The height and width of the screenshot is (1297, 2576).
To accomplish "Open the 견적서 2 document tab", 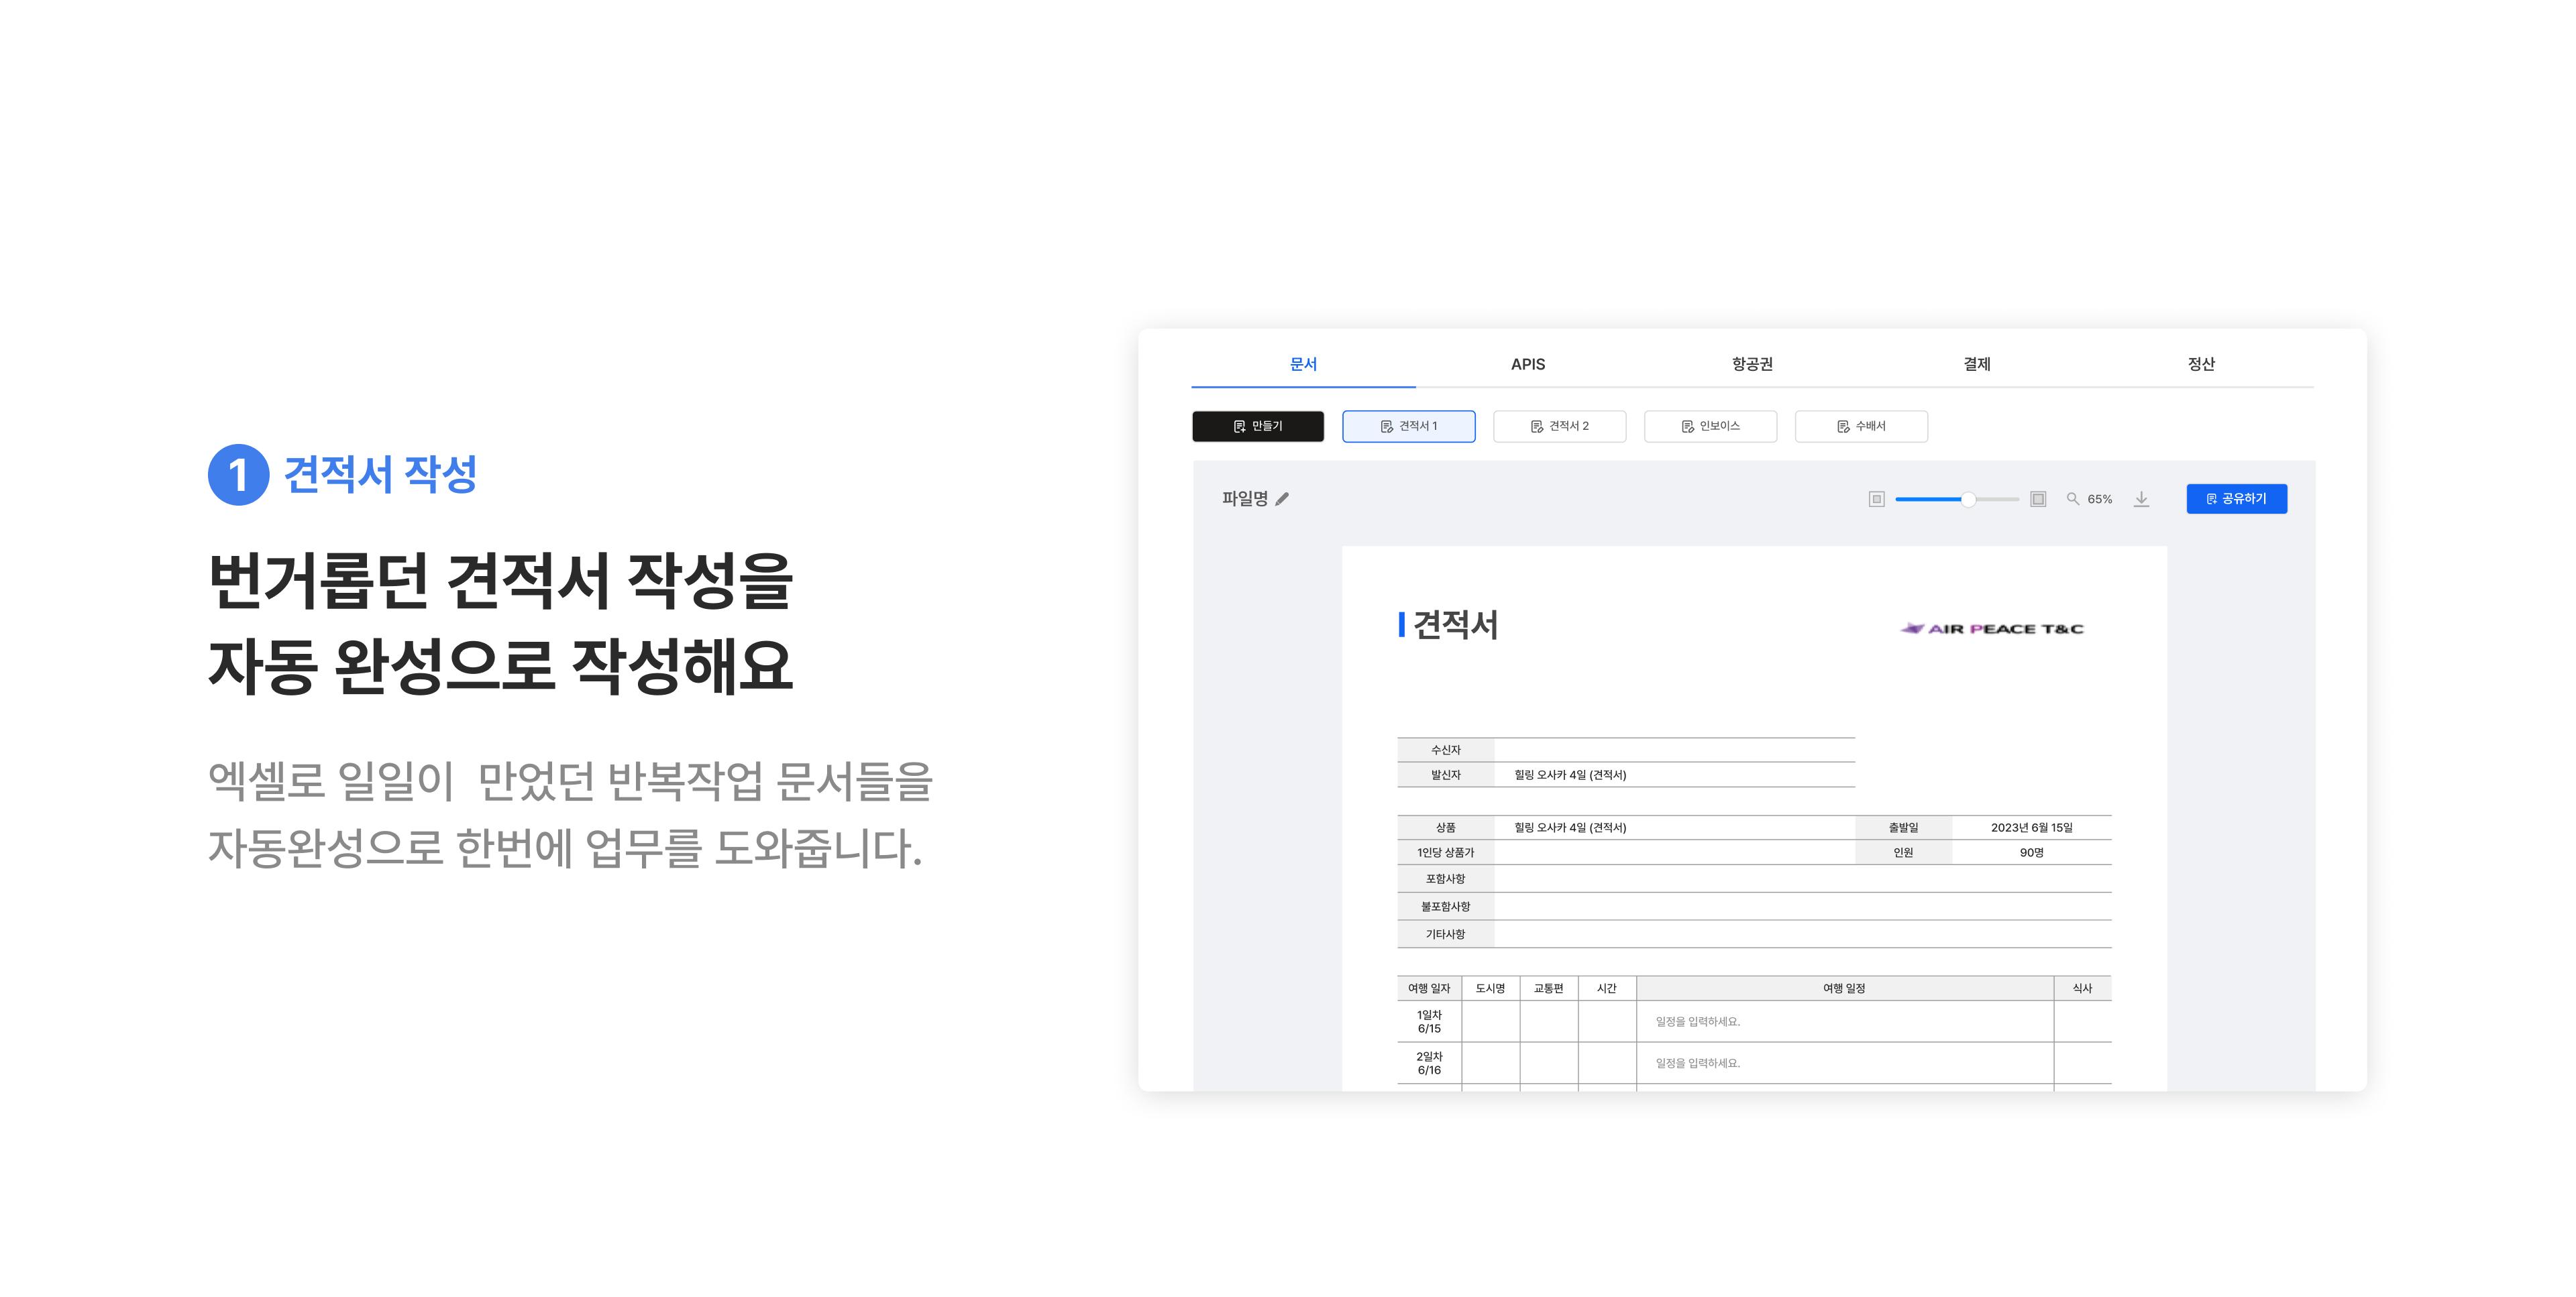I will [1559, 426].
